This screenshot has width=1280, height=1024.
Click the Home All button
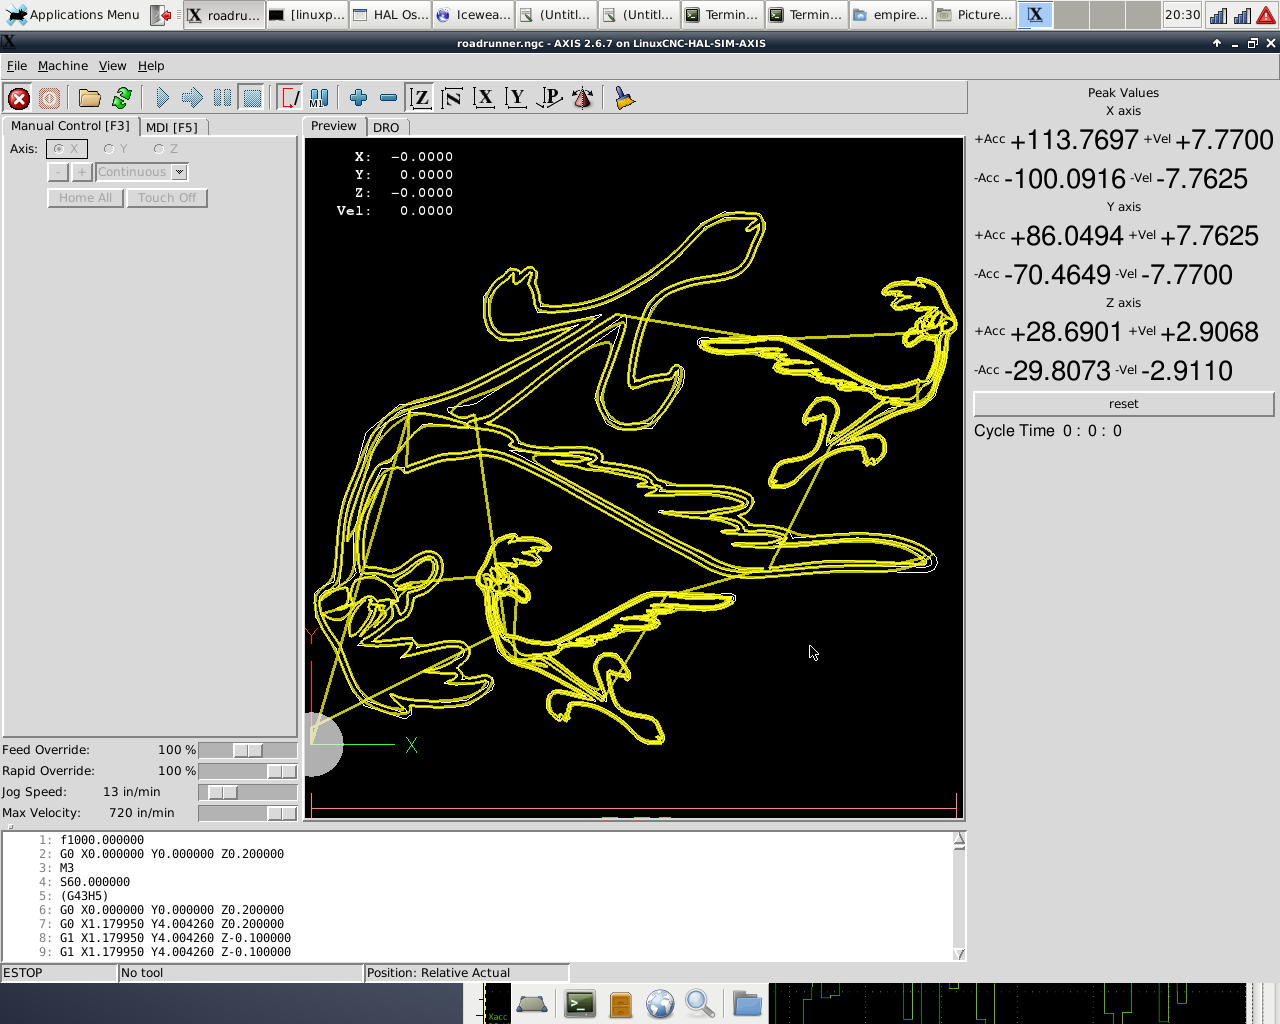[x=86, y=198]
